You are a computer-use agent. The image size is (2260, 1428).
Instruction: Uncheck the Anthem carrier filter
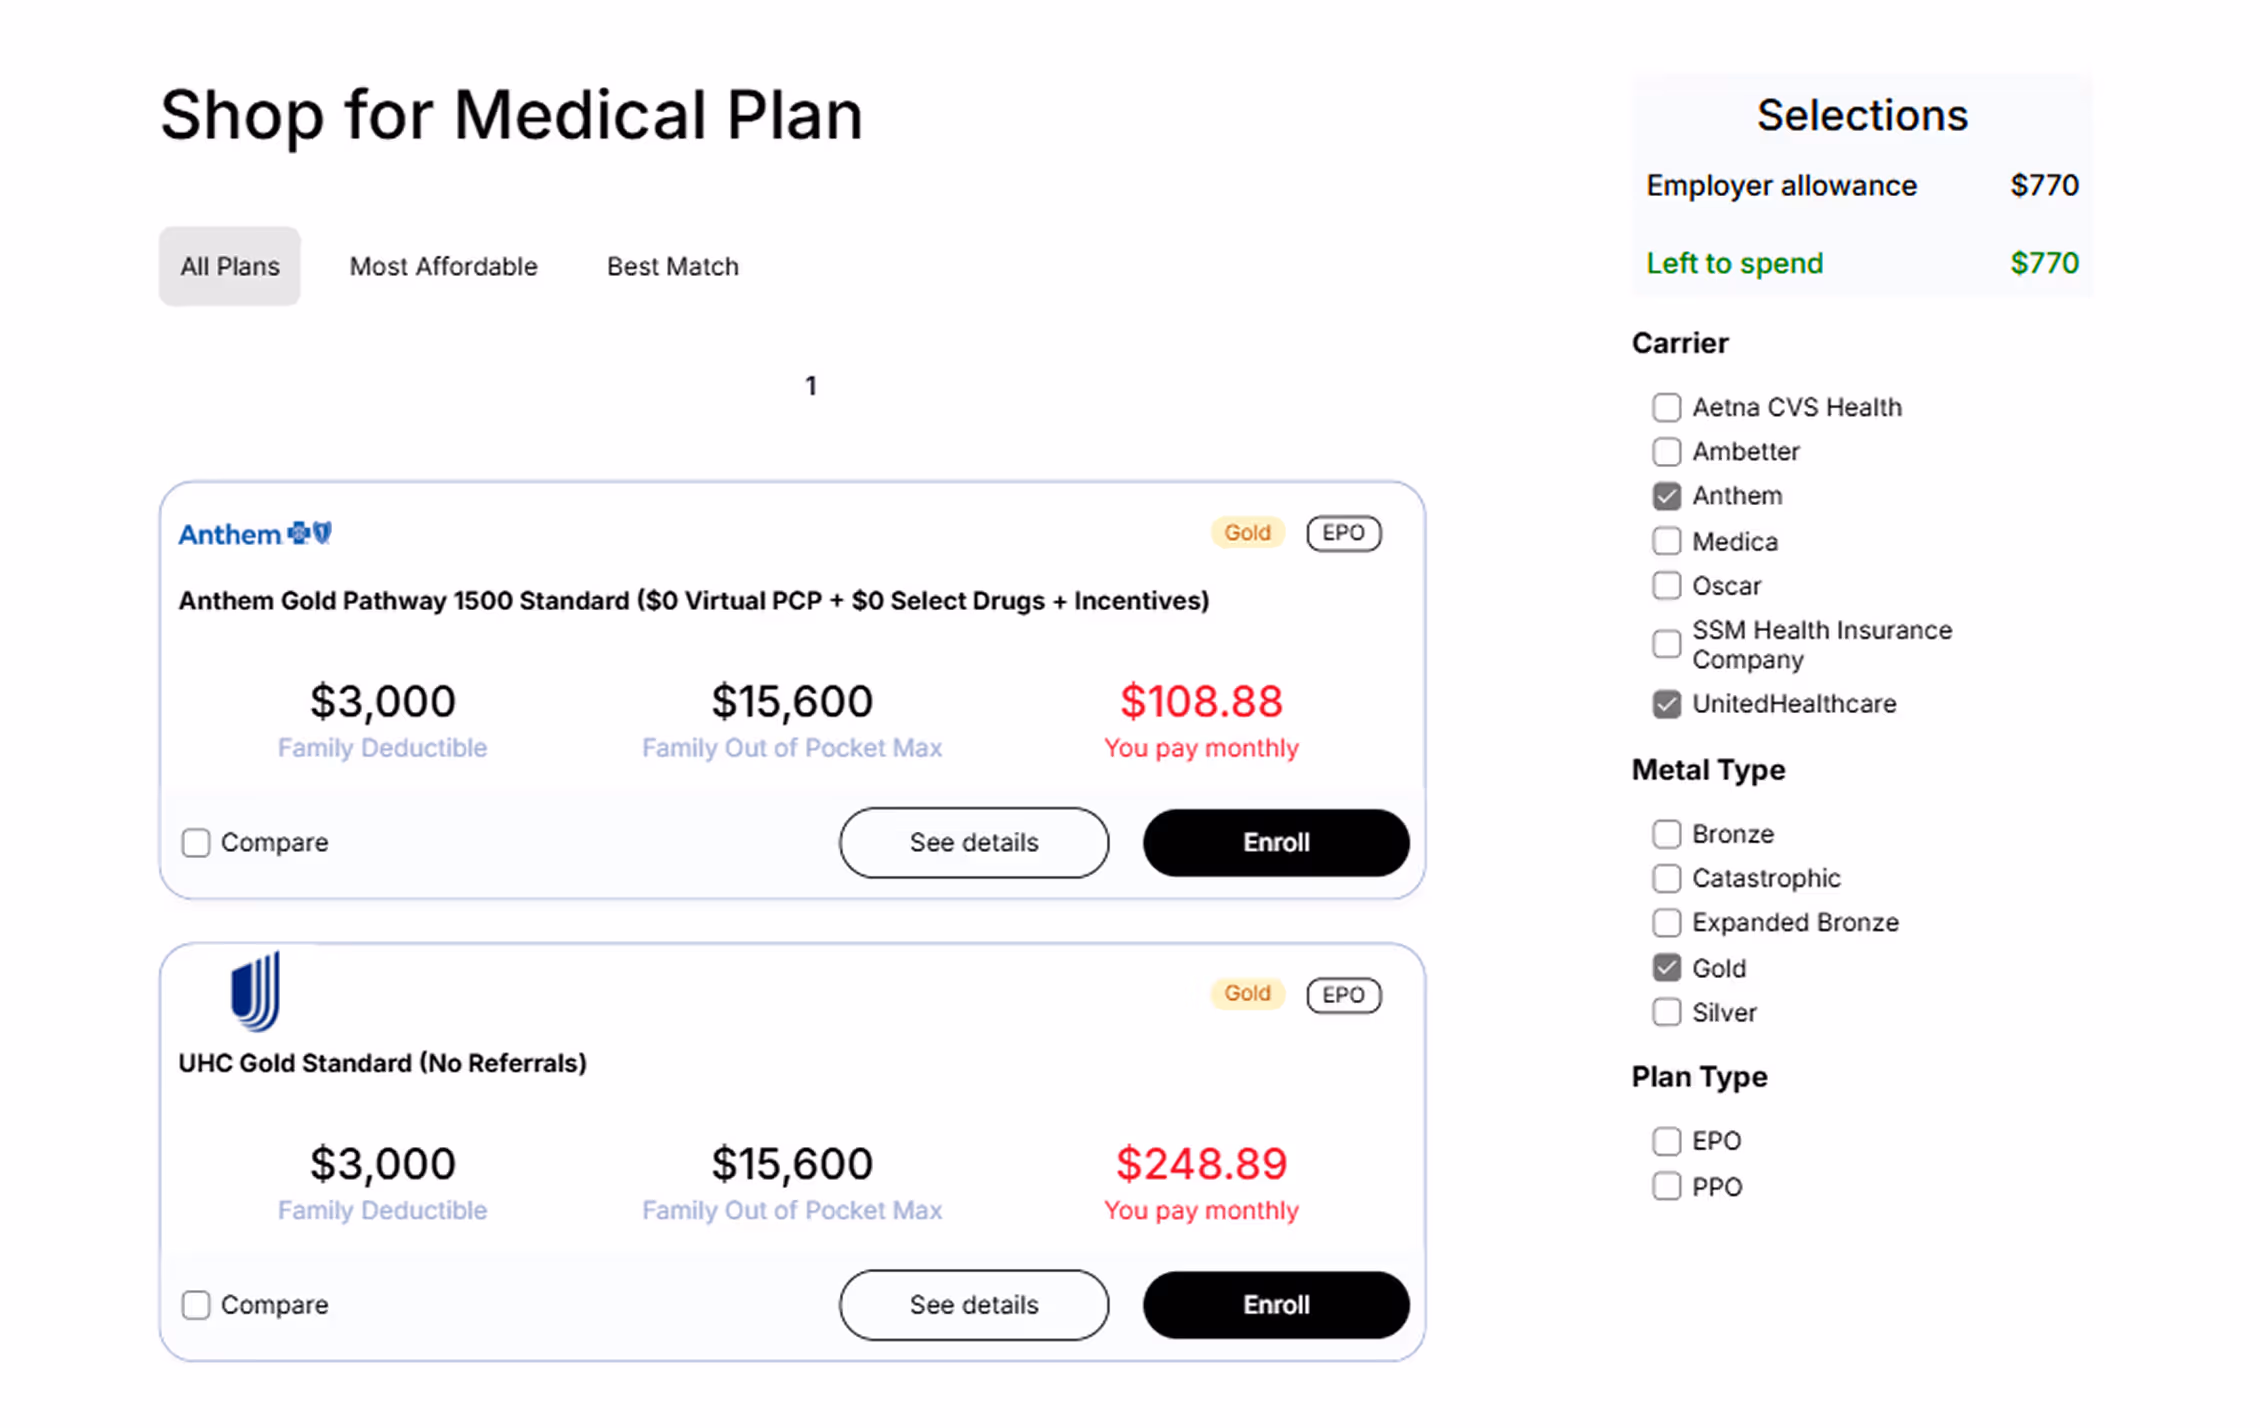pyautogui.click(x=1666, y=496)
